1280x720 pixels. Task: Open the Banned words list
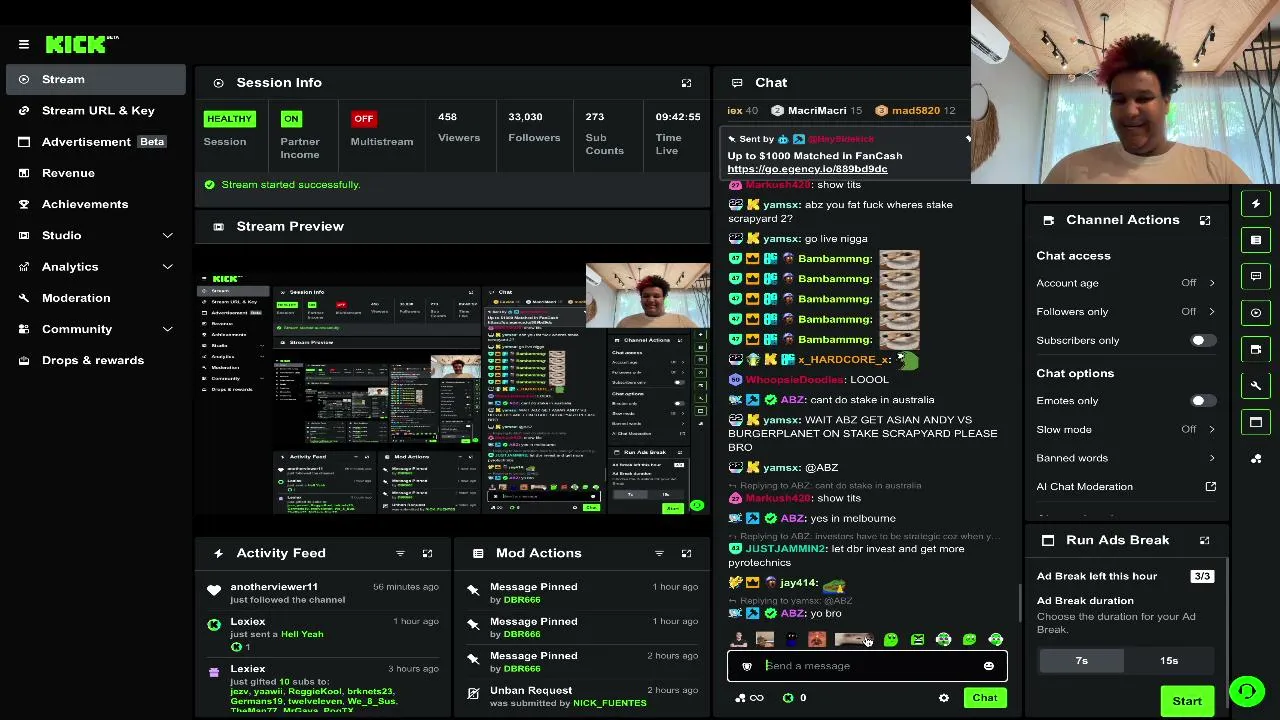click(1126, 458)
